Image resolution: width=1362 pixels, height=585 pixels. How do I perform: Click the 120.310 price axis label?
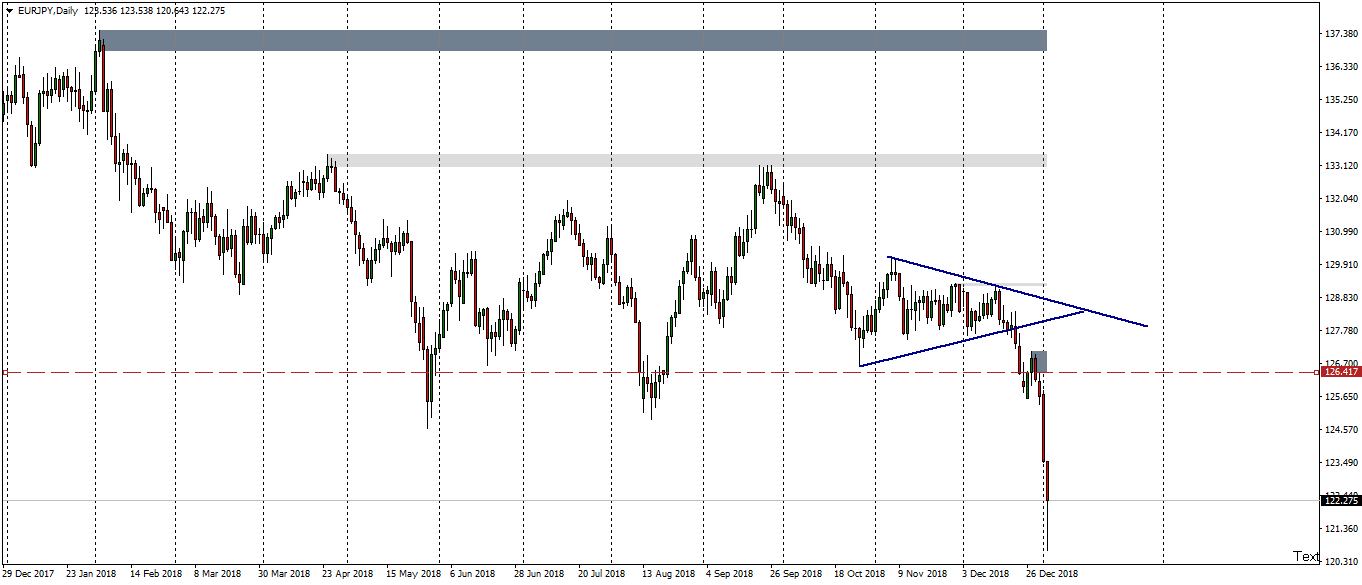click(1340, 561)
